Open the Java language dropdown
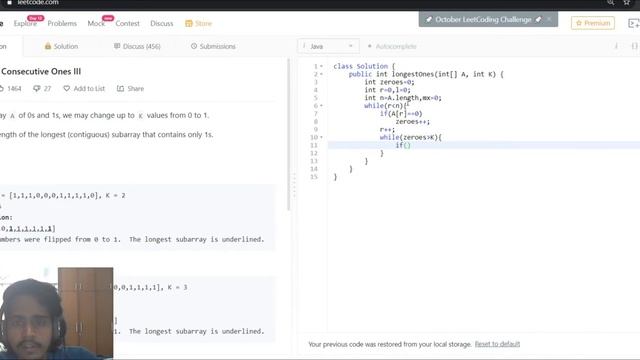640x360 pixels. click(x=328, y=47)
